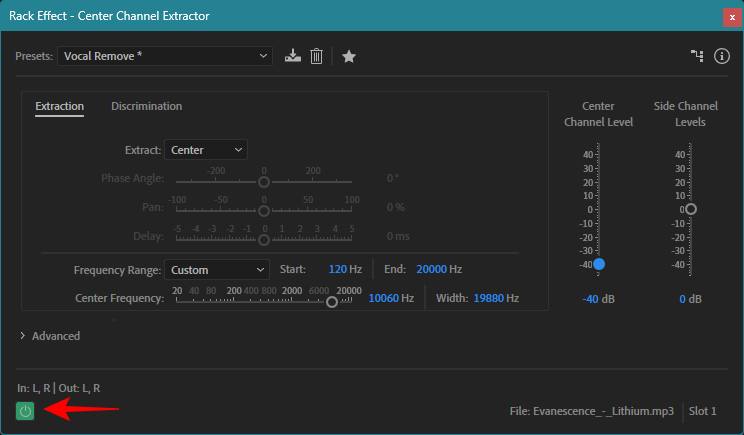744x435 pixels.
Task: Save current settings as a preset
Action: click(x=292, y=56)
